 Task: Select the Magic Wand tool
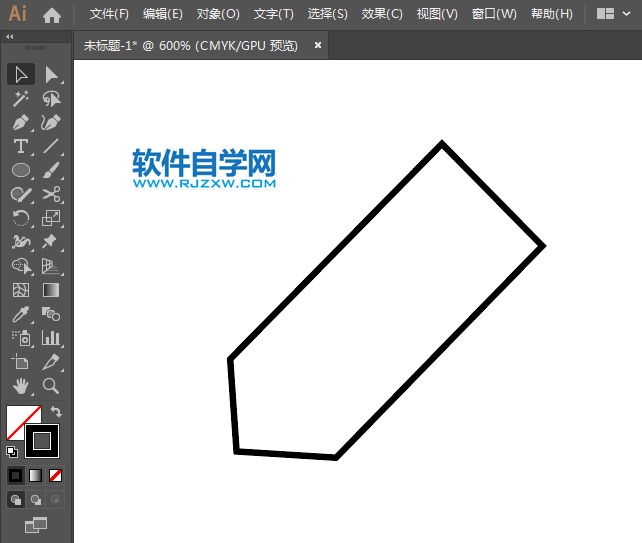pos(20,98)
